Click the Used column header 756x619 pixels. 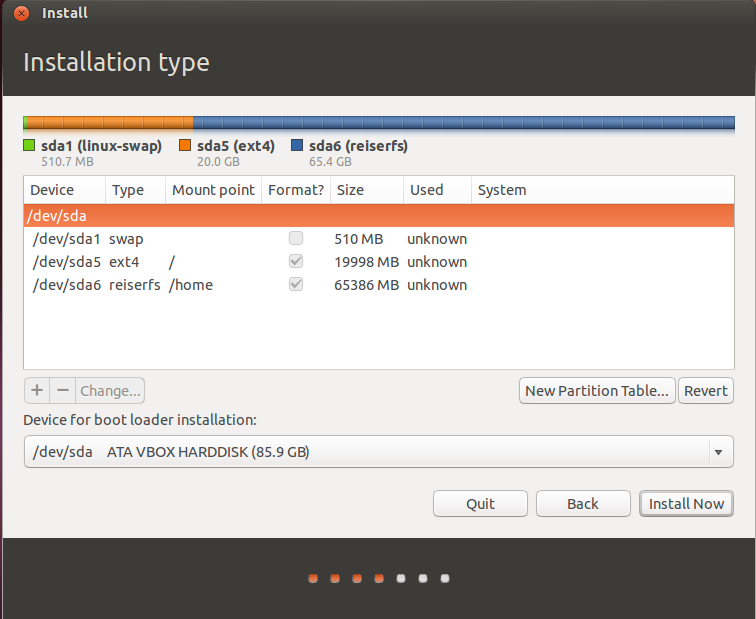point(437,190)
